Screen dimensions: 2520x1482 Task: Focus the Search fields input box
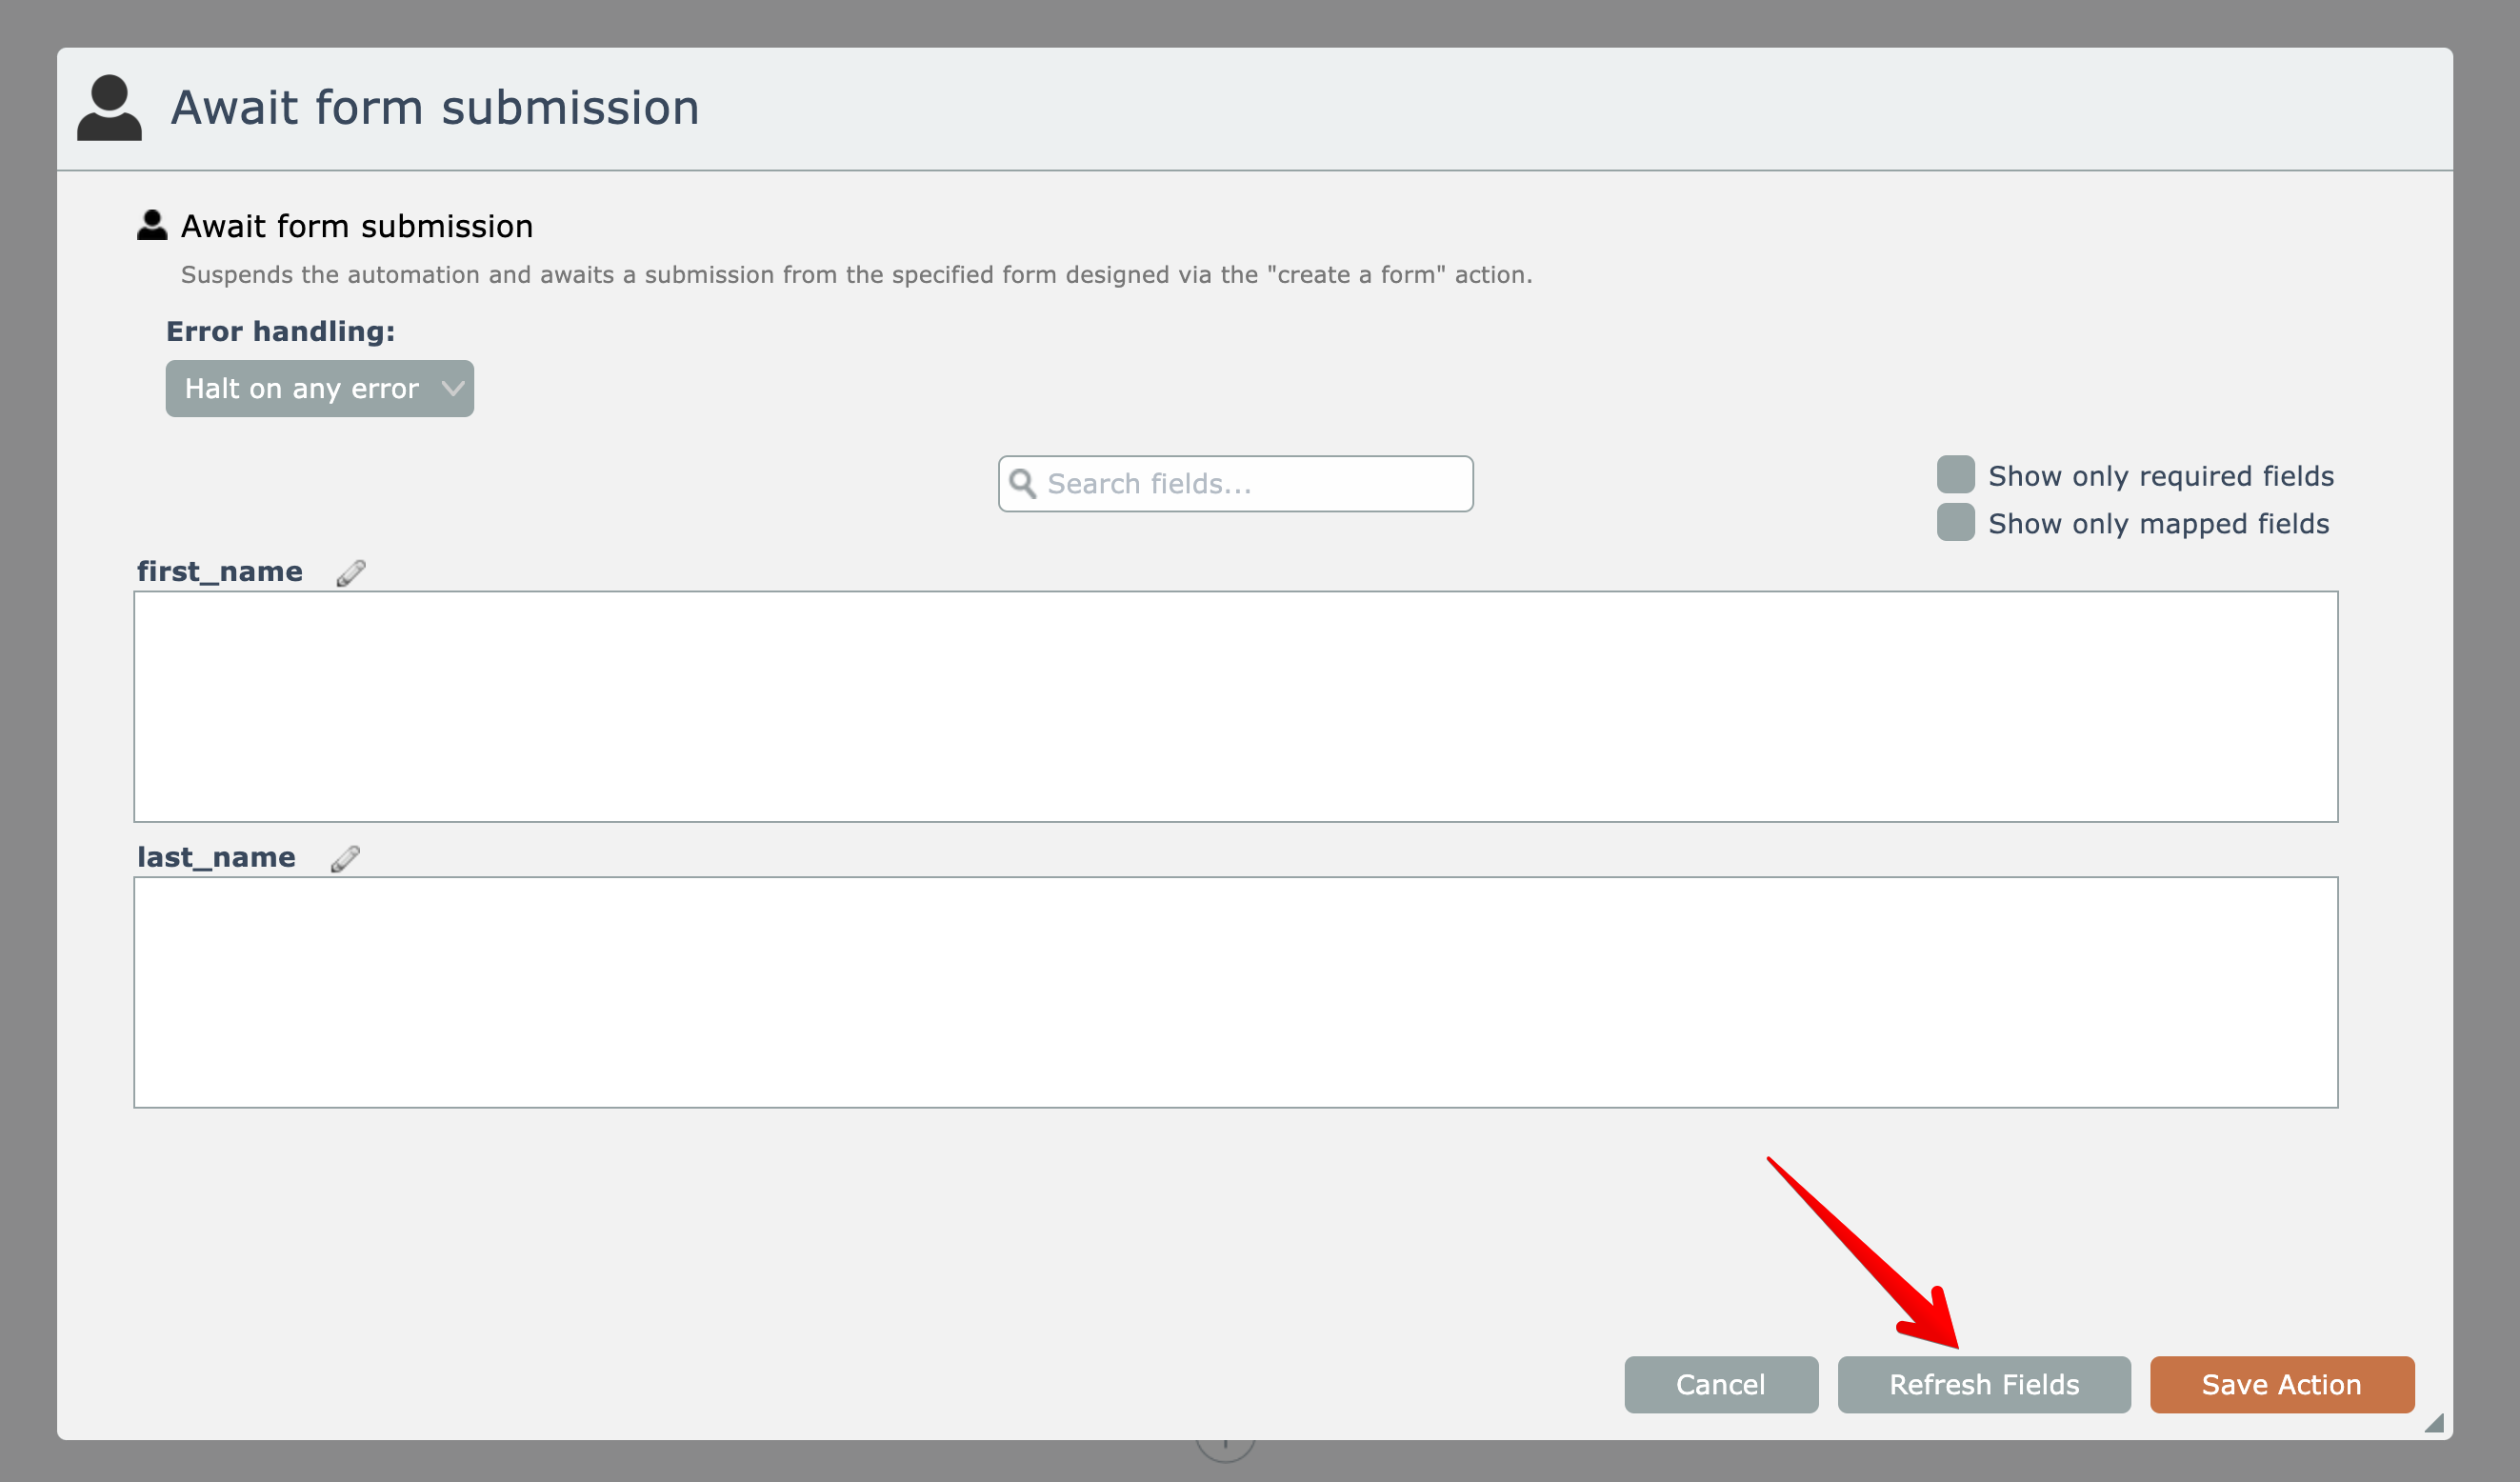tap(1250, 484)
